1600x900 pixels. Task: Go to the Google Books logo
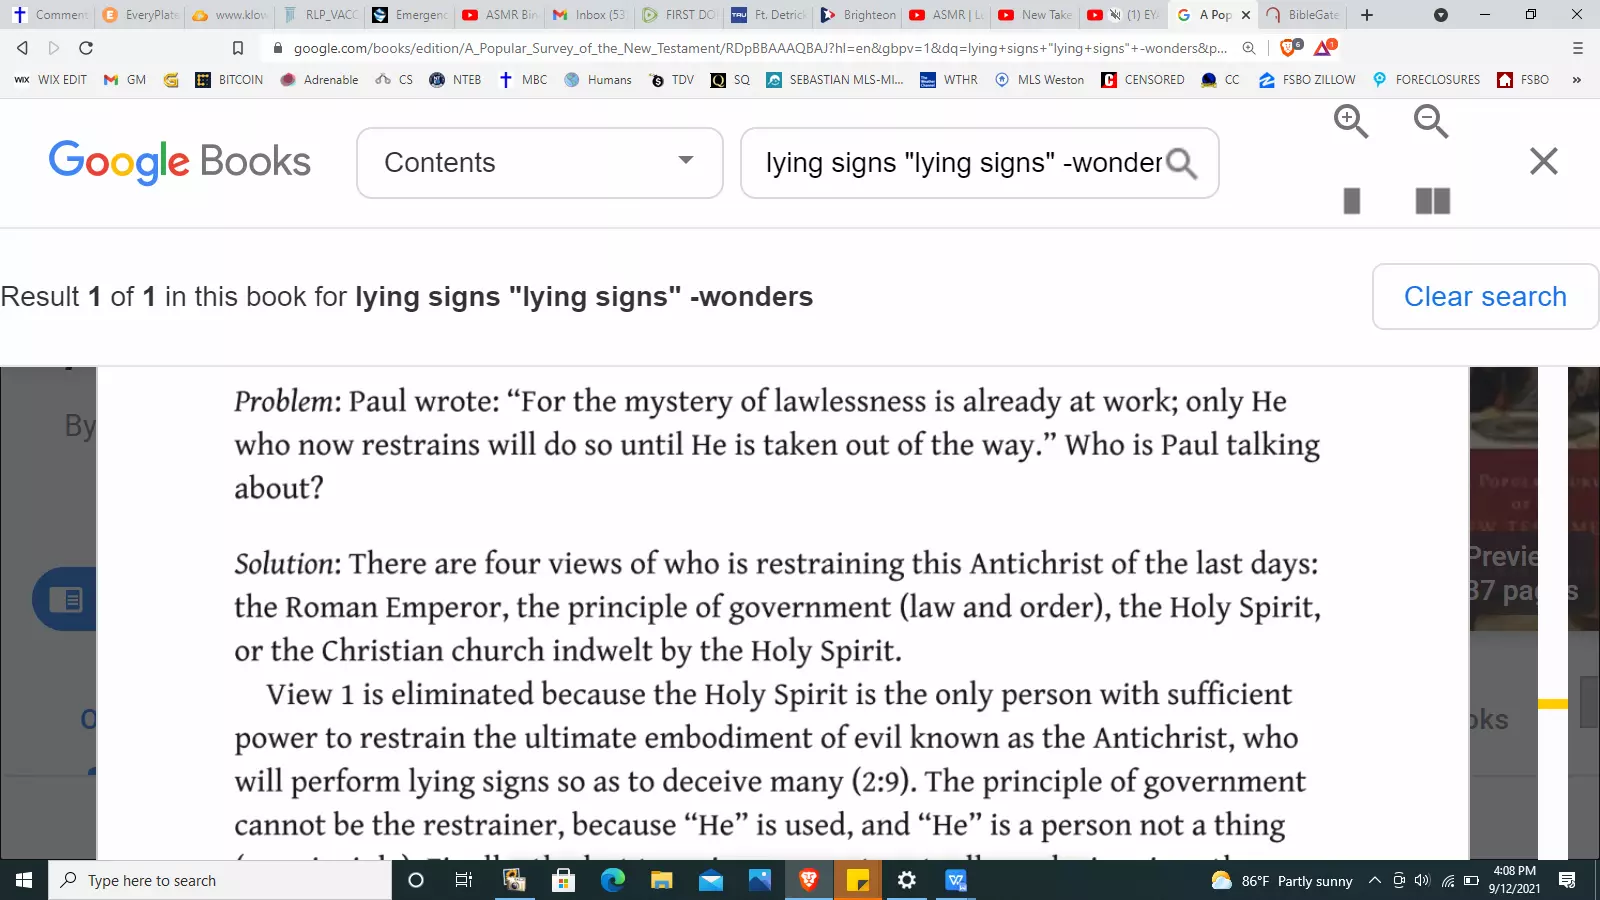coord(180,161)
